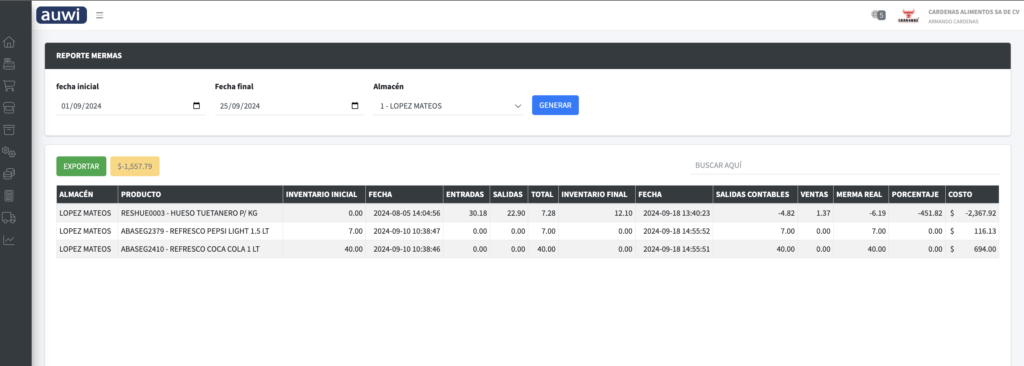Sort by COSTO column header

972,194
